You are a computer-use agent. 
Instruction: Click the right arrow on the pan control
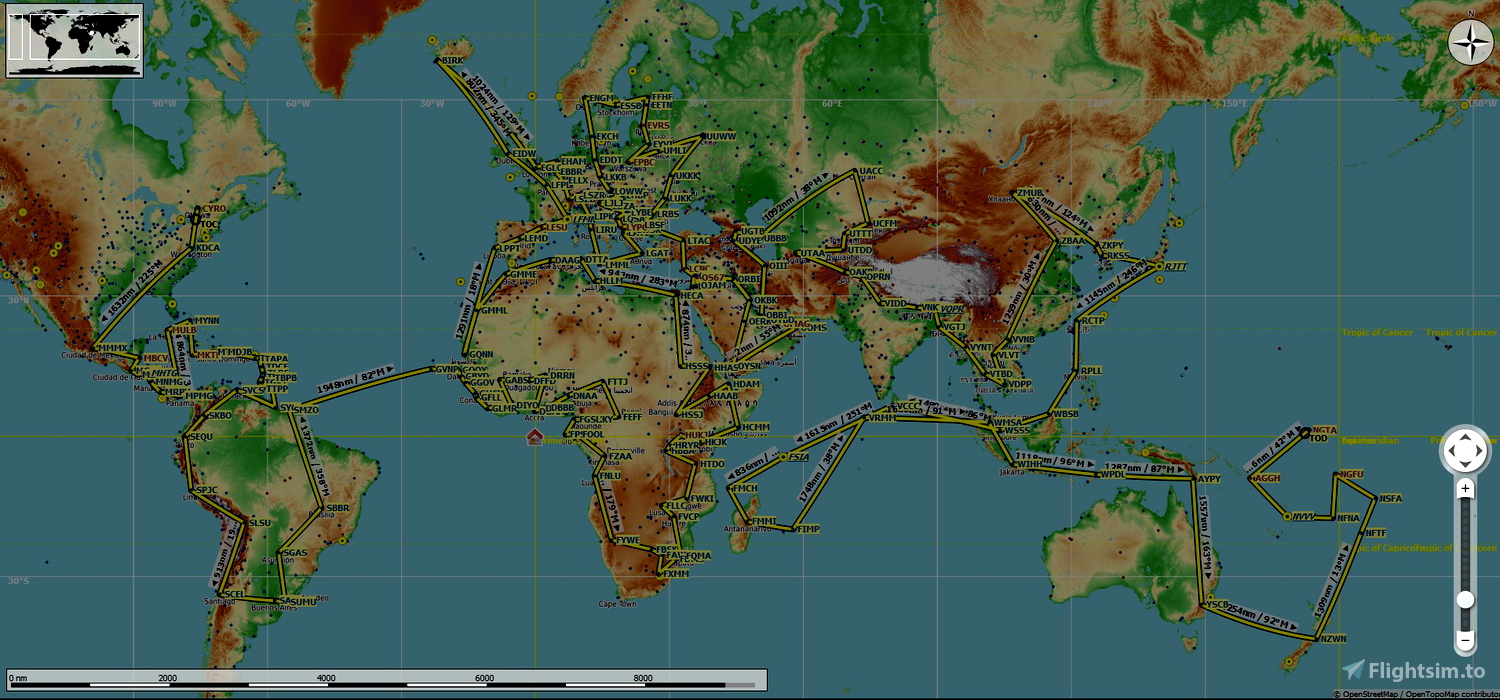1479,450
